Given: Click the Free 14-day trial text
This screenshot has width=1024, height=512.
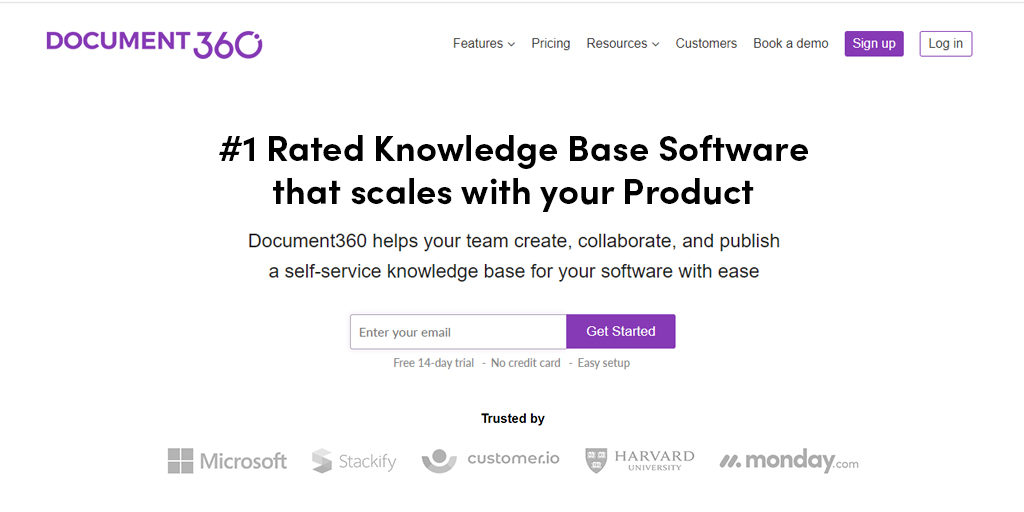Looking at the screenshot, I should 433,363.
